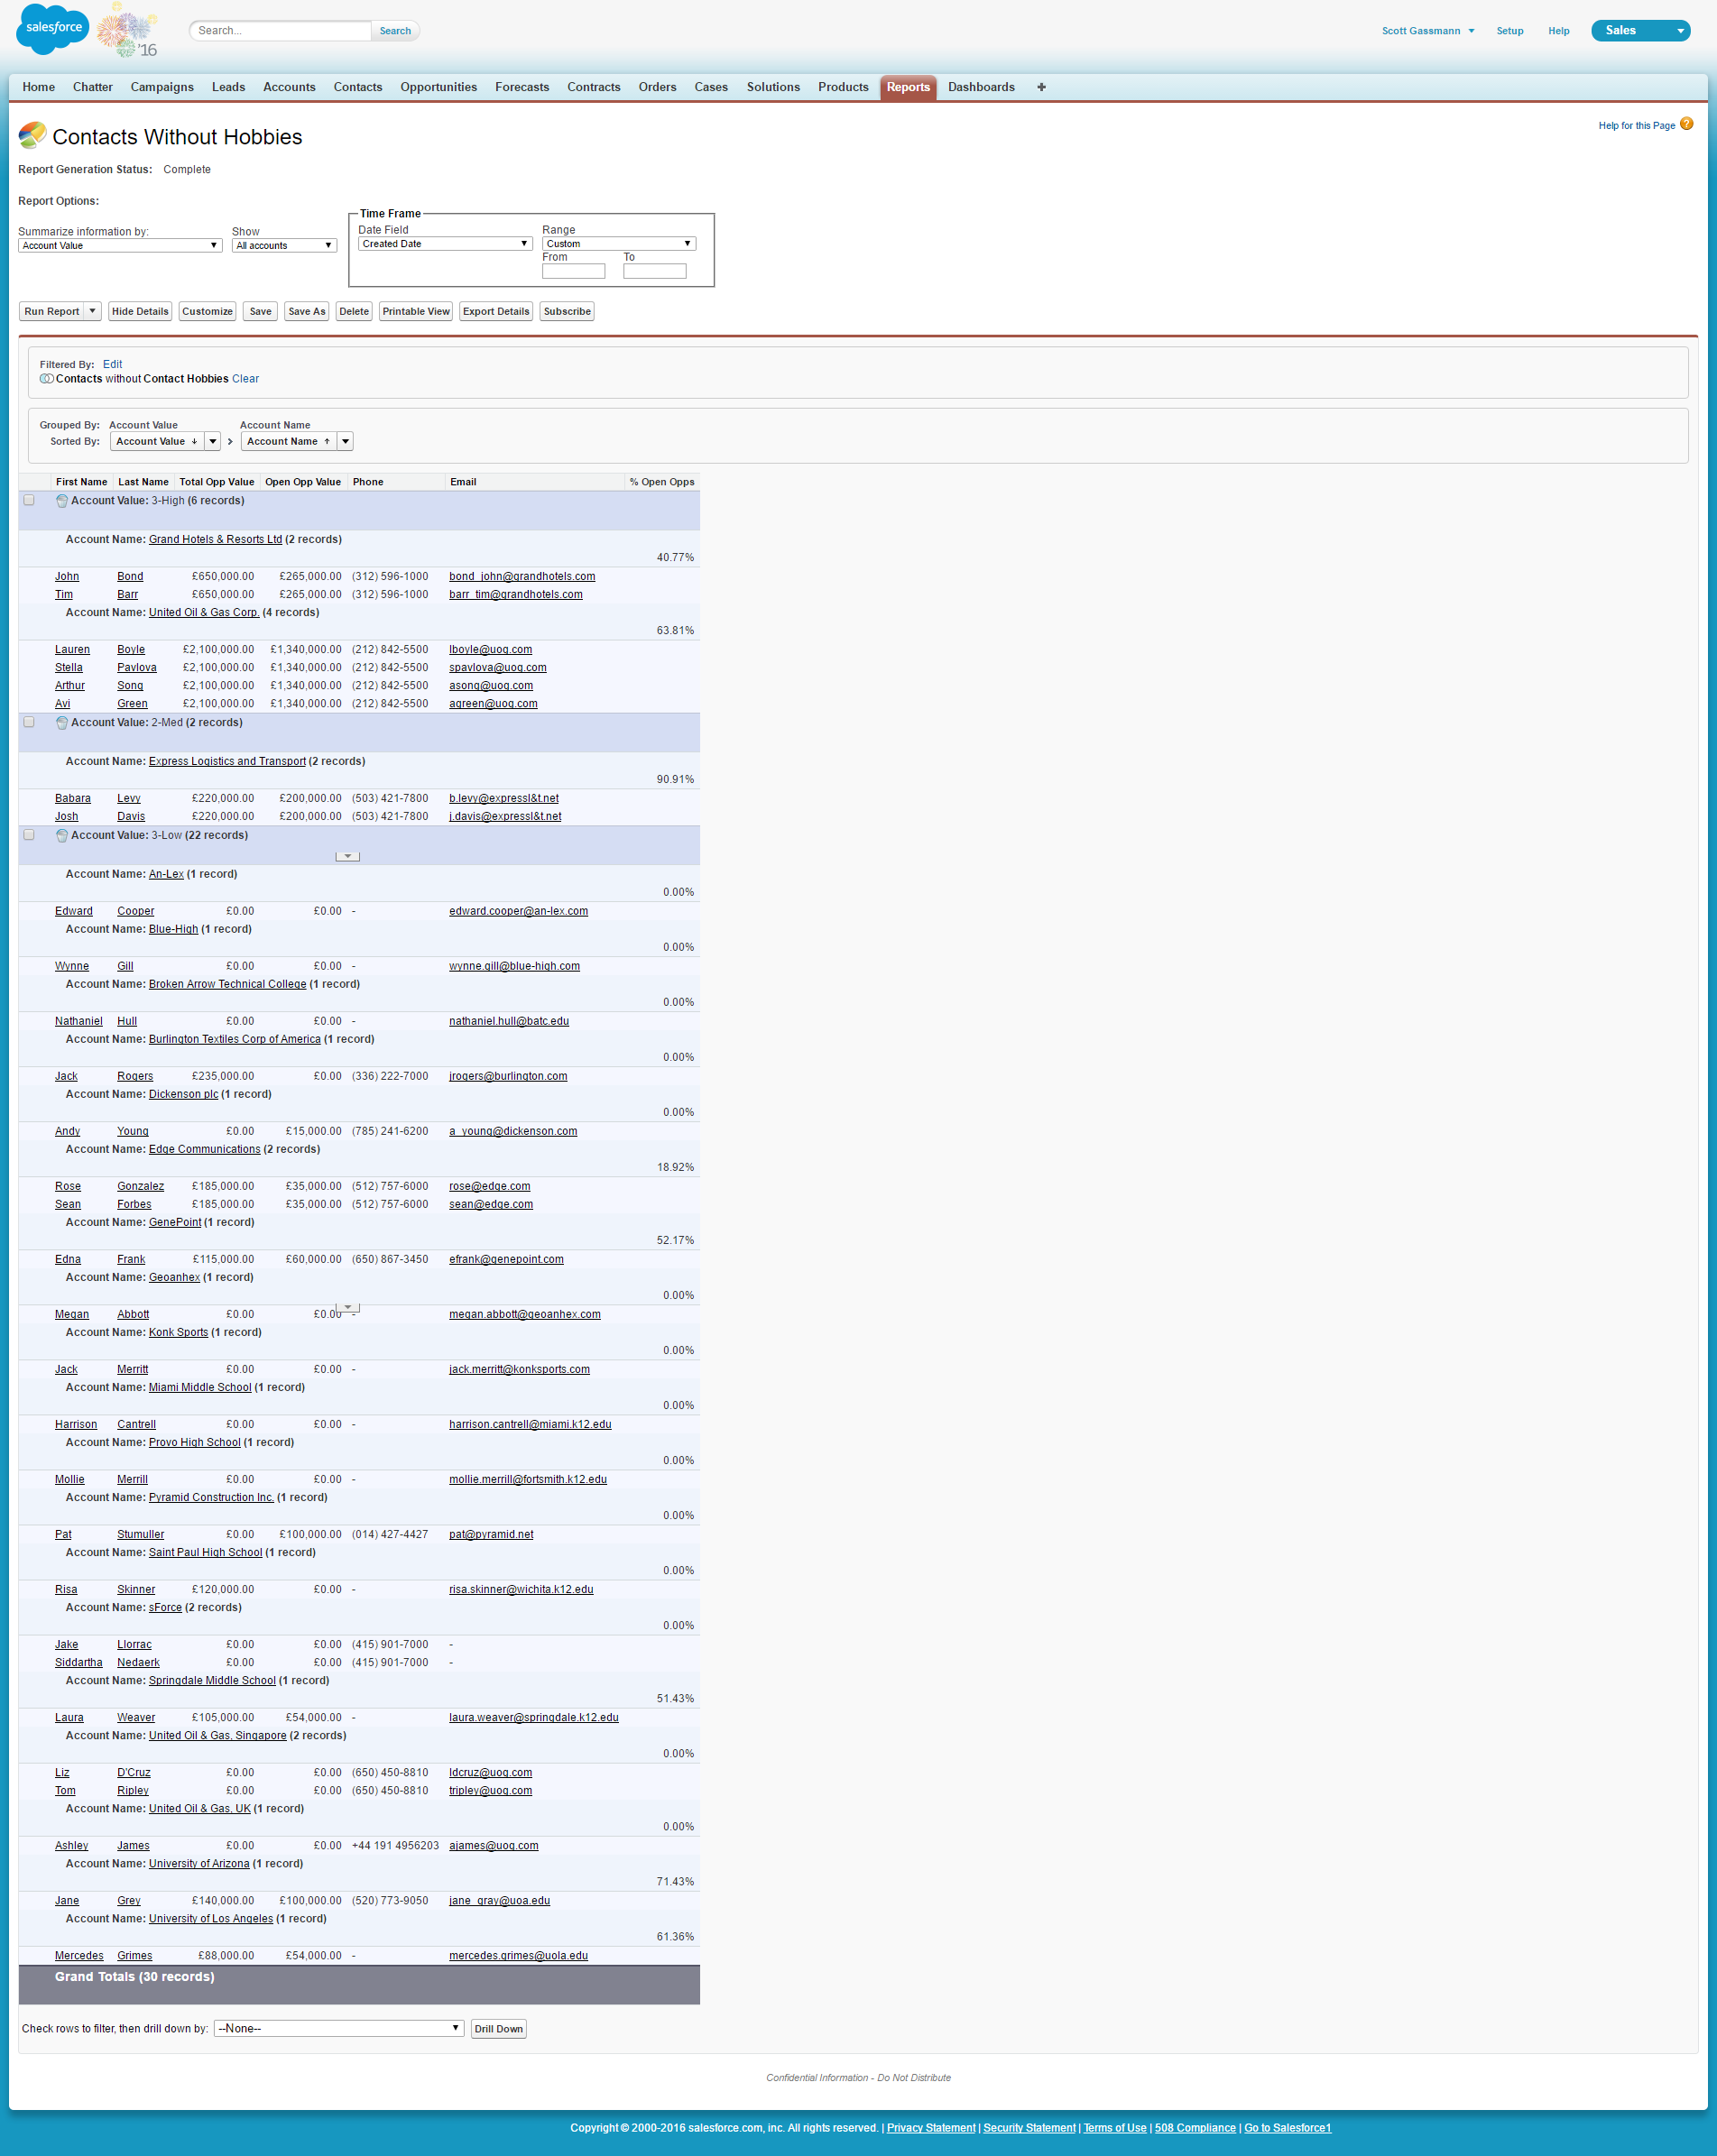Click into the From date field
This screenshot has height=2156, width=1717.
point(573,271)
